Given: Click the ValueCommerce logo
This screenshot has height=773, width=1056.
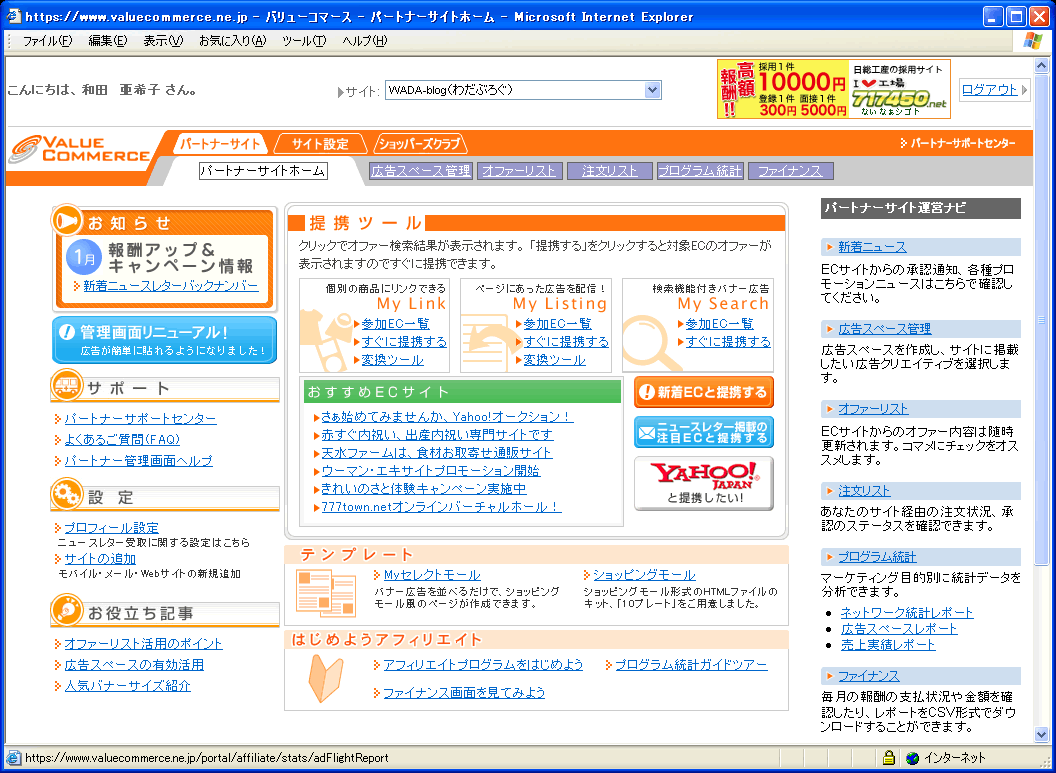Looking at the screenshot, I should coord(80,149).
